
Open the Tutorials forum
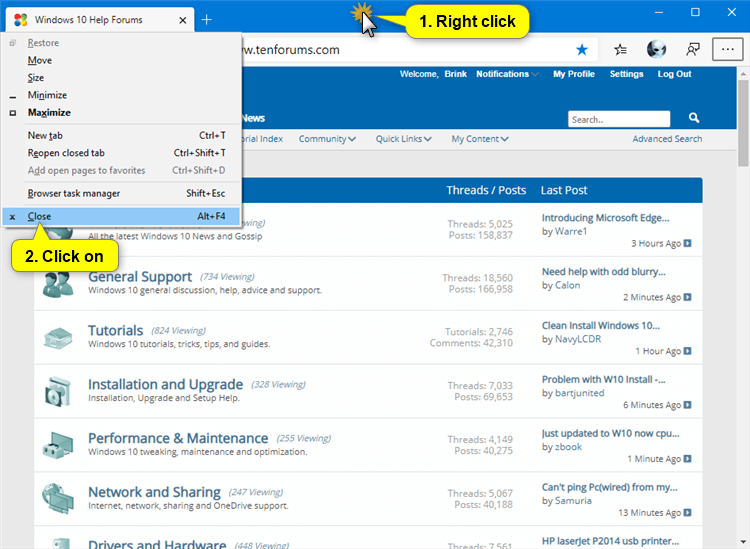(115, 330)
